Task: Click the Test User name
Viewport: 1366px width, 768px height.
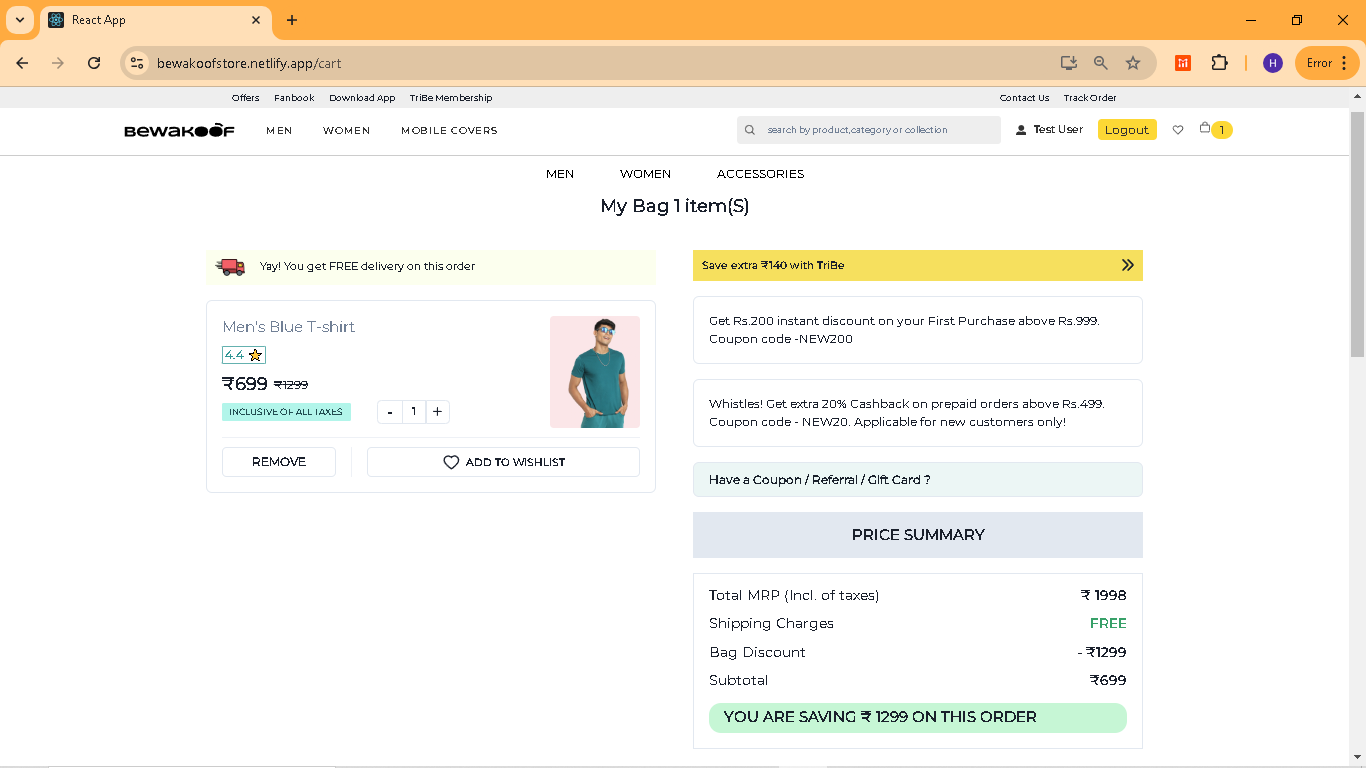Action: 1058,130
